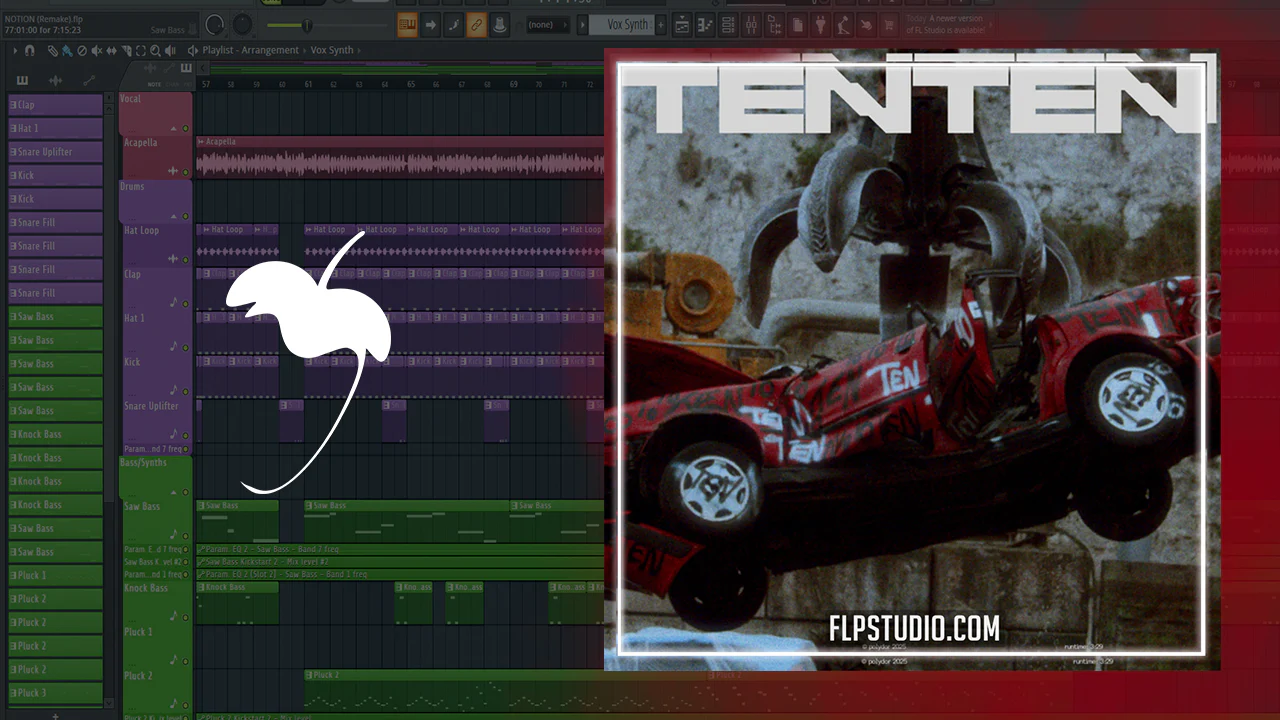Click the first round knob in top toolbar
The width and height of the screenshot is (1280, 720).
(214, 25)
